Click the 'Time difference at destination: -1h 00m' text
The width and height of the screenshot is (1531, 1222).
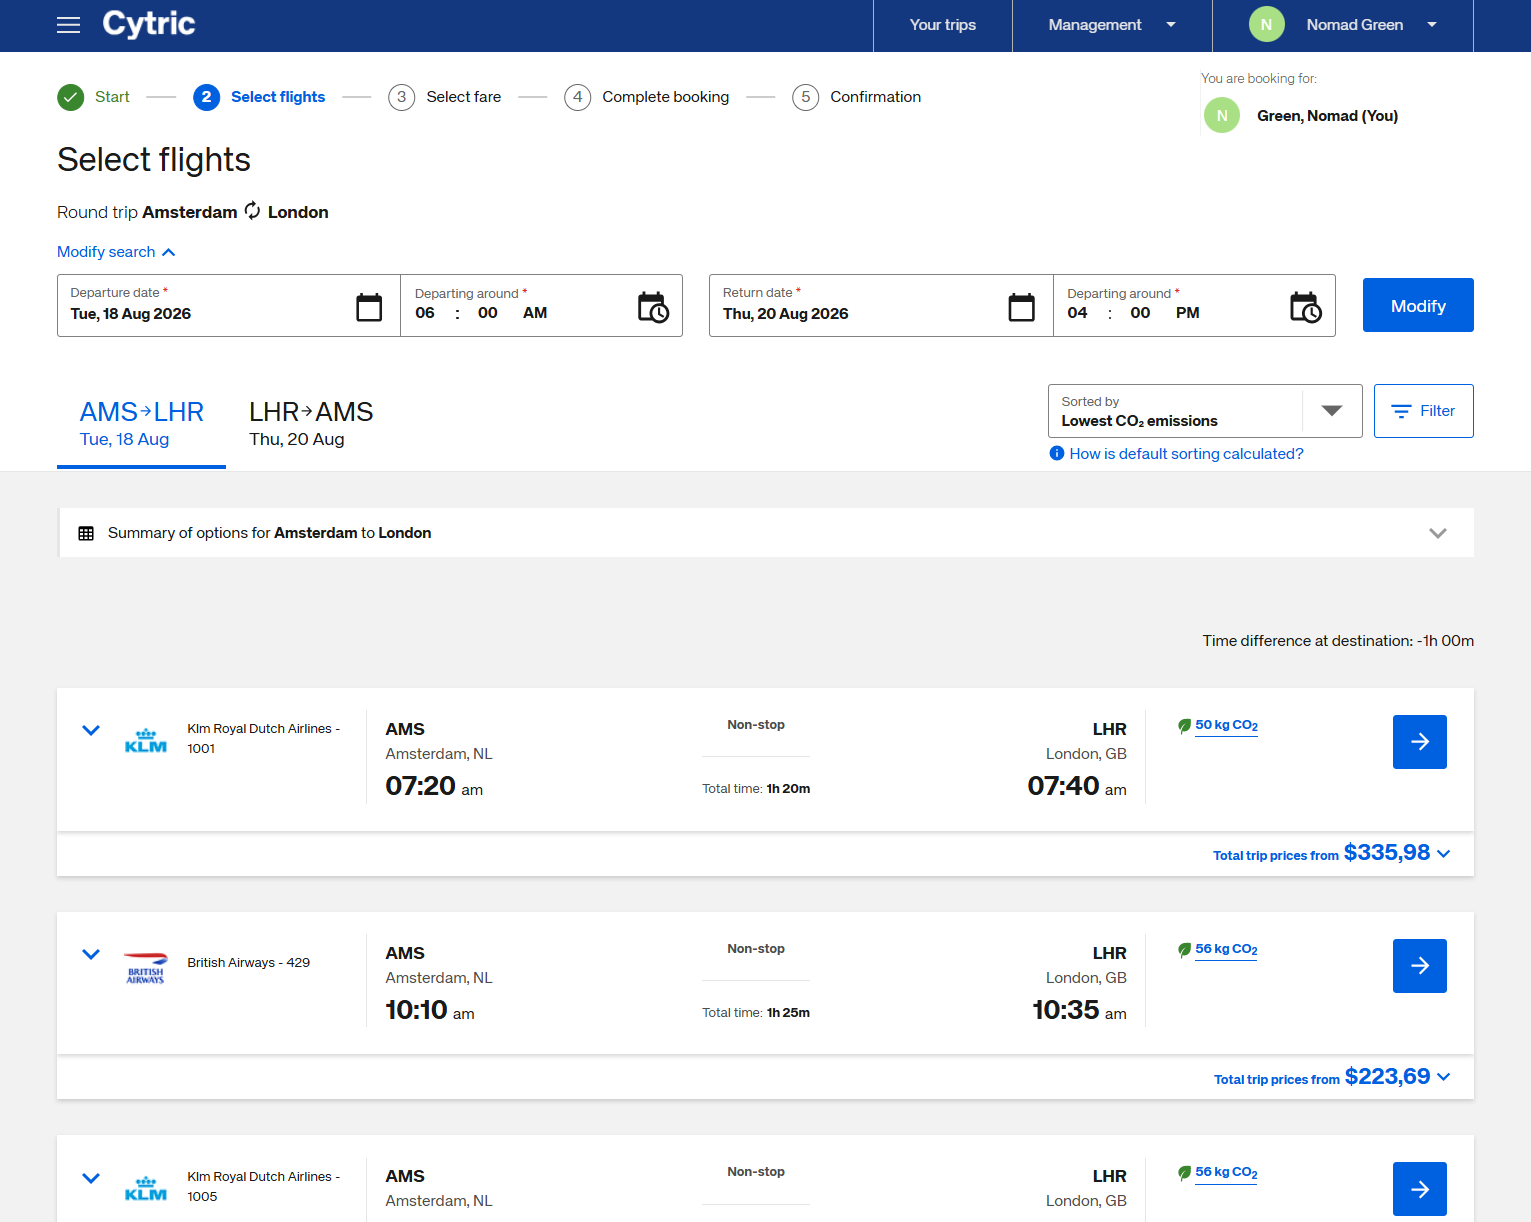(1338, 641)
